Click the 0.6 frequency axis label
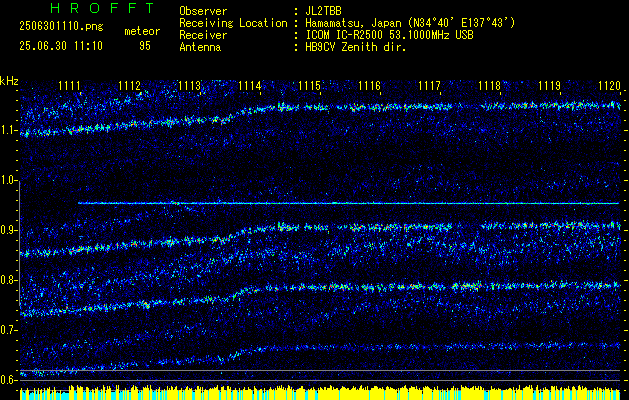This screenshot has height=400, width=629. (x=9, y=380)
